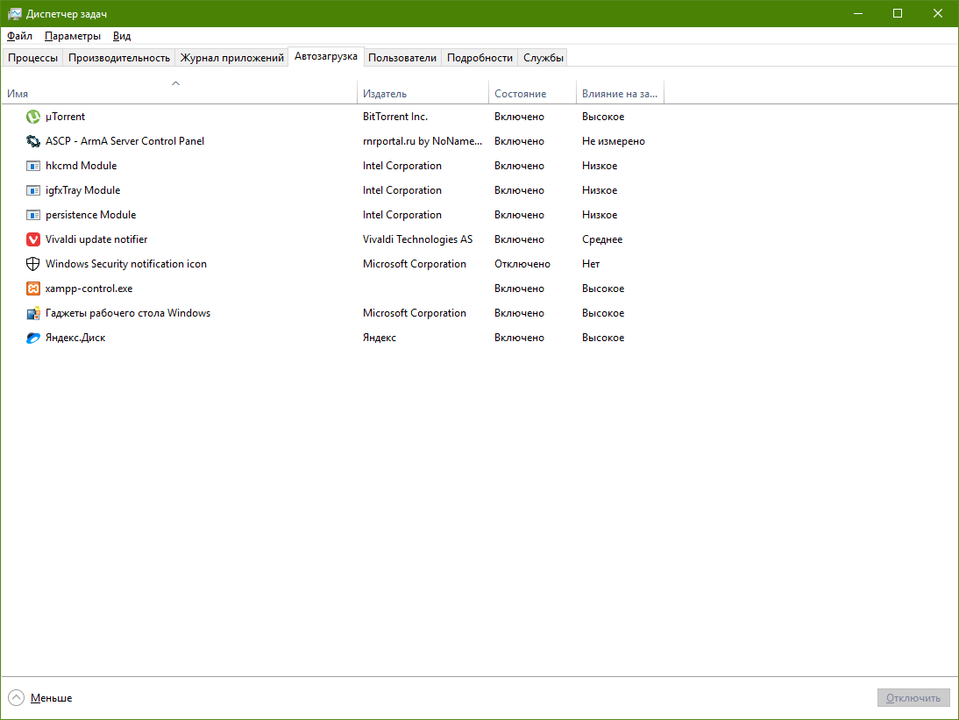Collapse view with the Меньше chevron
The image size is (959, 720).
coord(16,697)
